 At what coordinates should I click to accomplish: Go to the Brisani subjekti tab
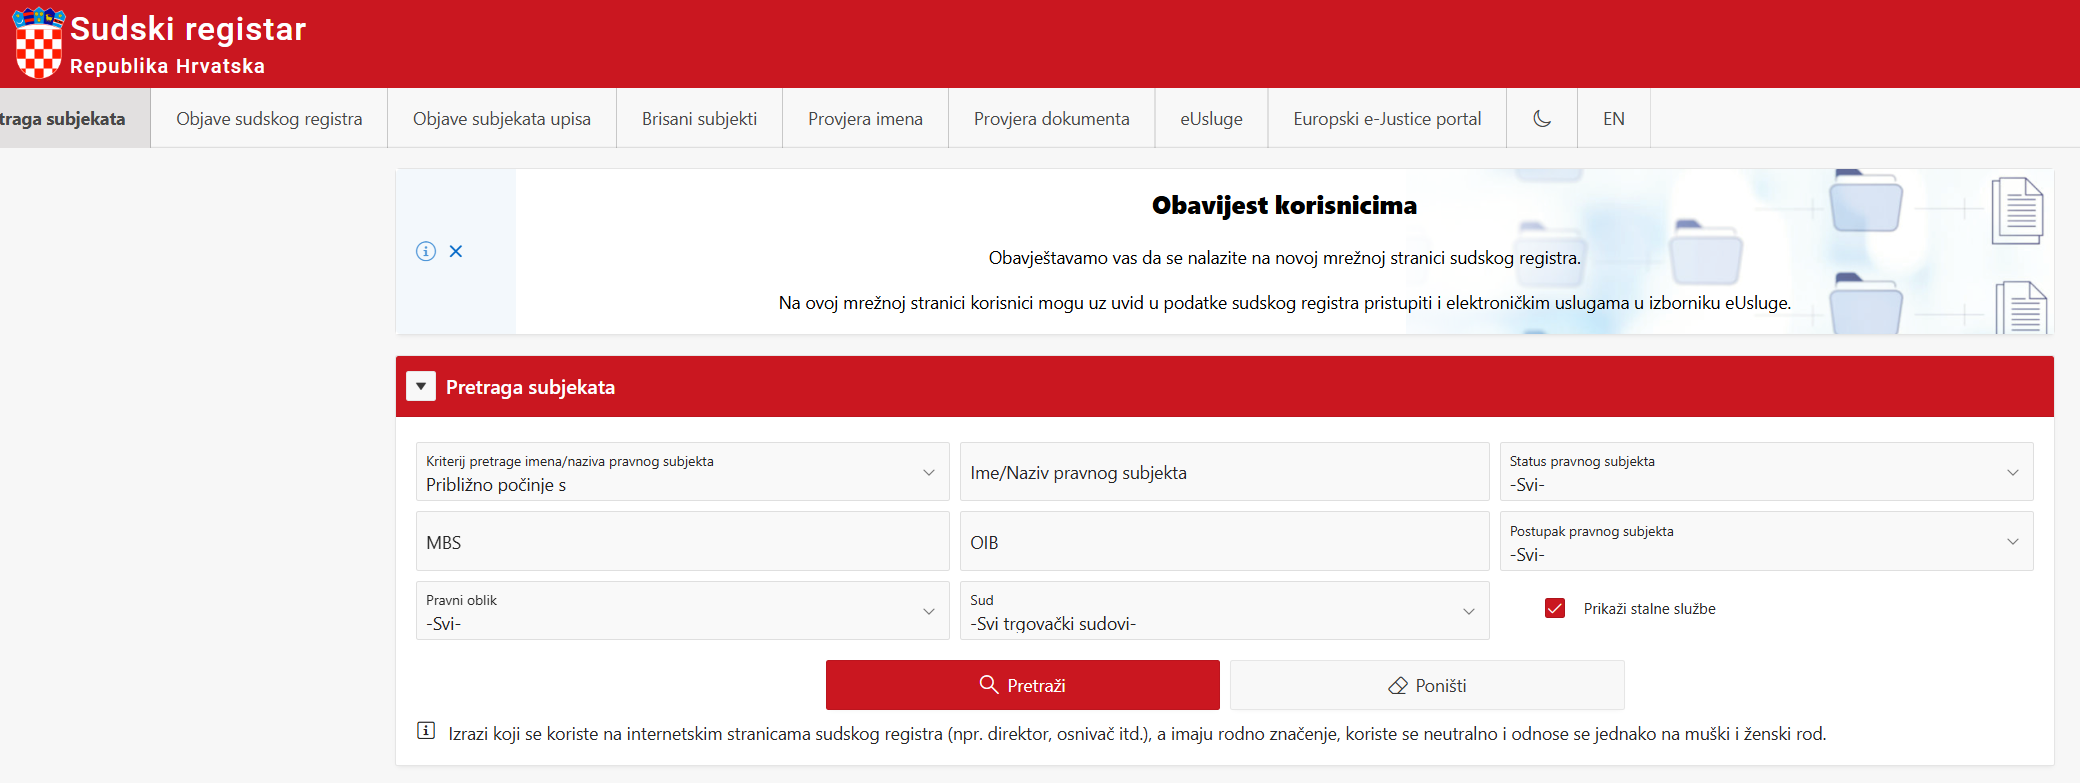click(699, 119)
